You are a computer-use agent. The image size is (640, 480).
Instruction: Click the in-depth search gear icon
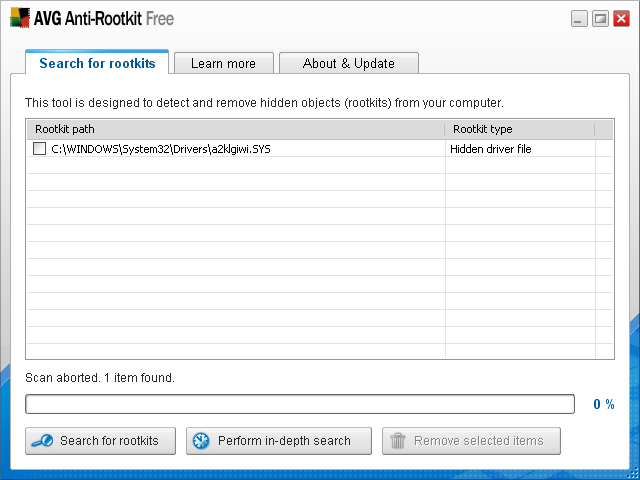(201, 441)
